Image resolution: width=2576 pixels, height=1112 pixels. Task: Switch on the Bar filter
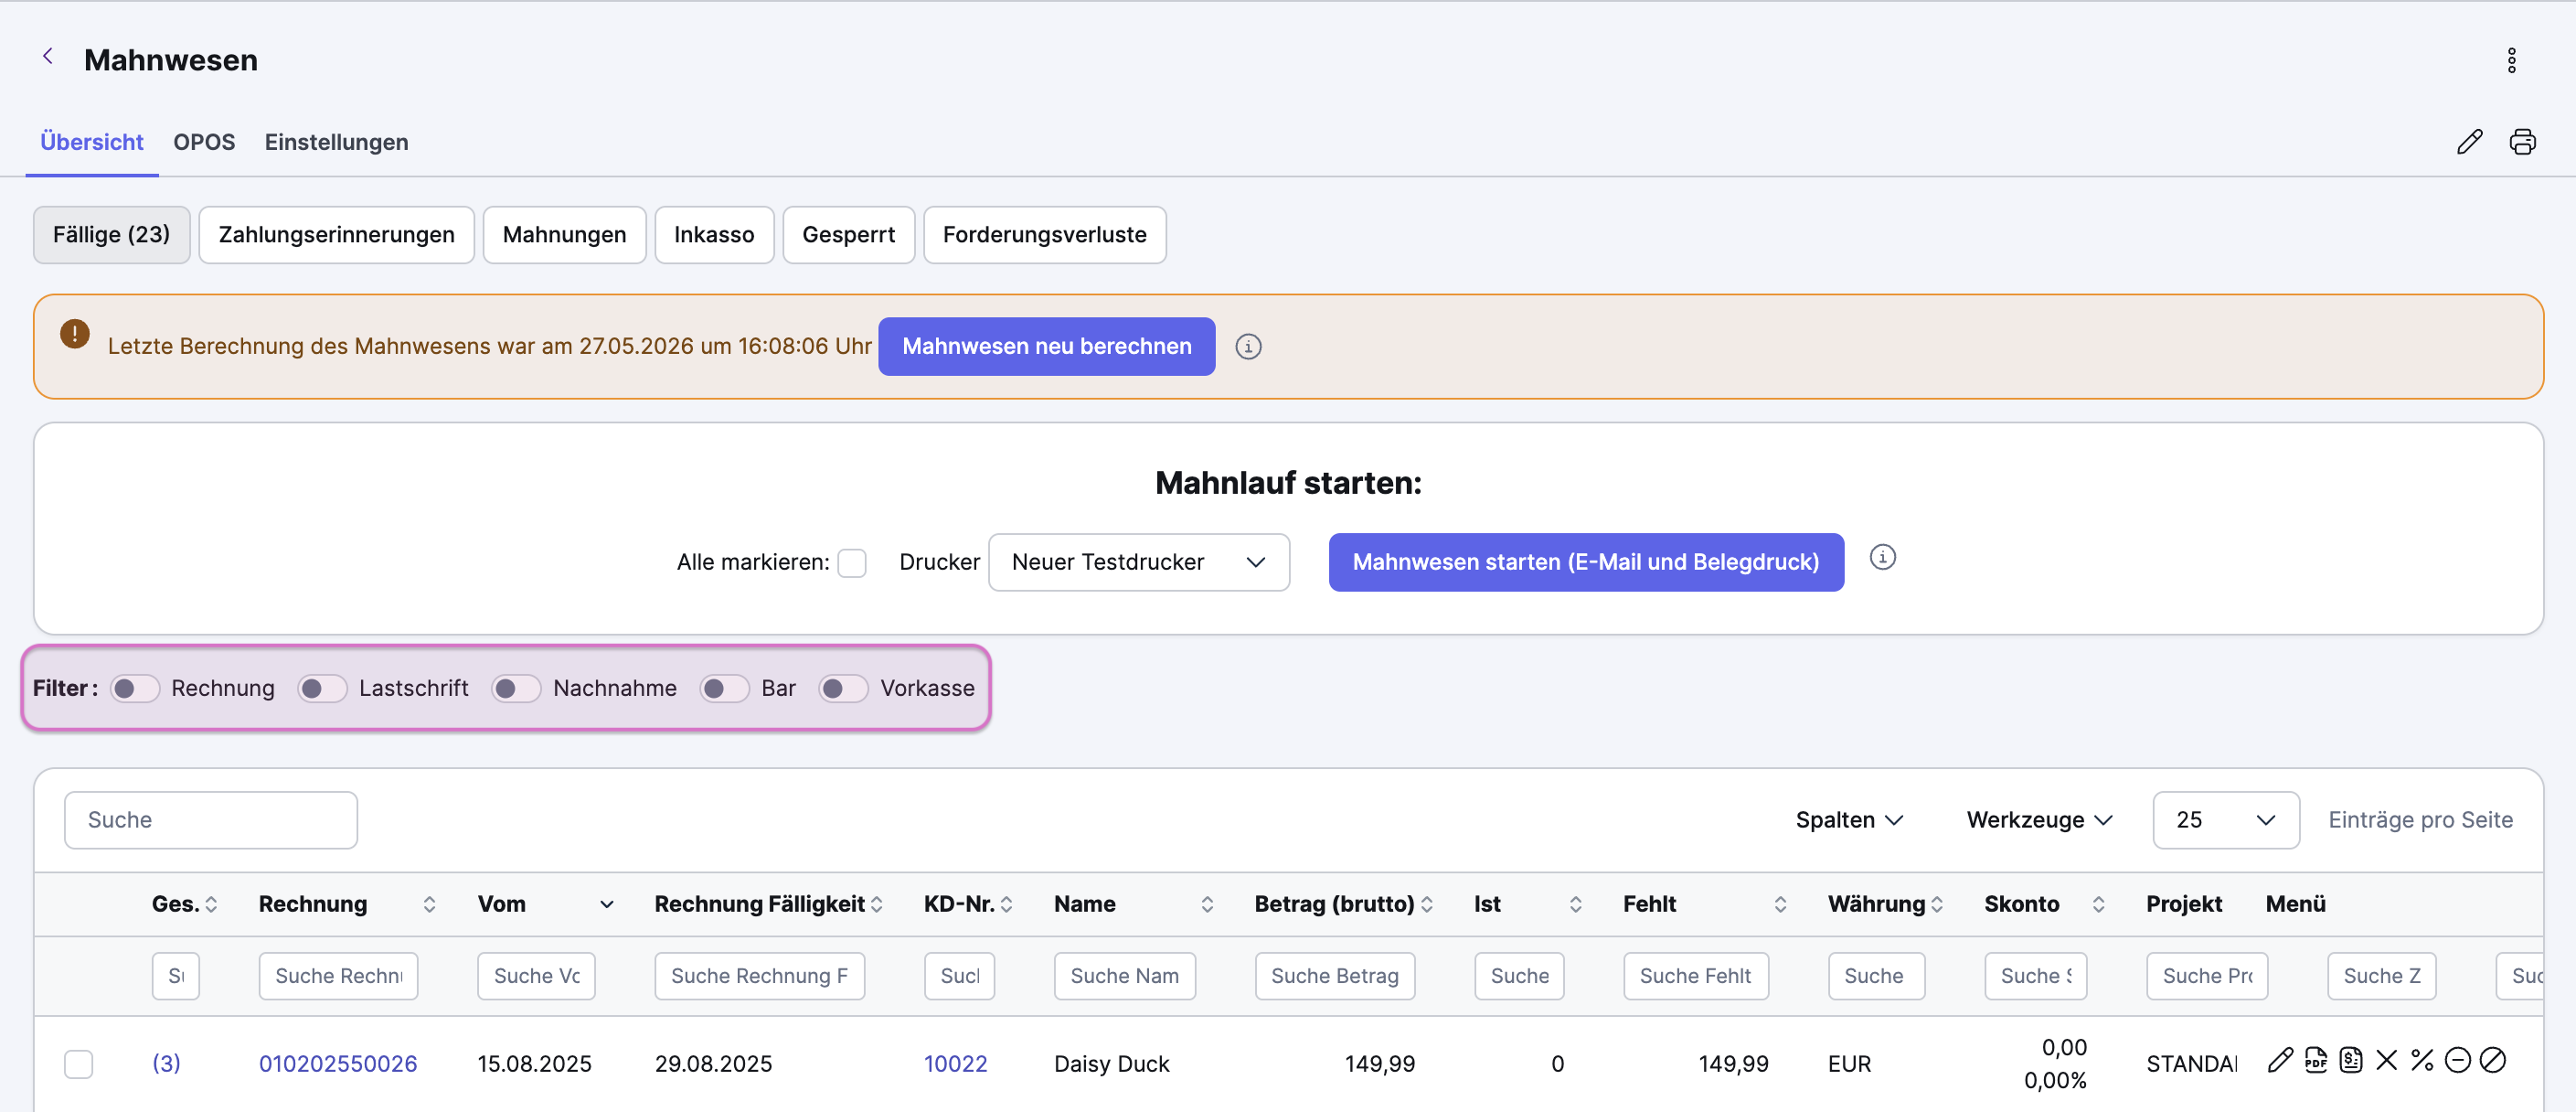coord(724,688)
